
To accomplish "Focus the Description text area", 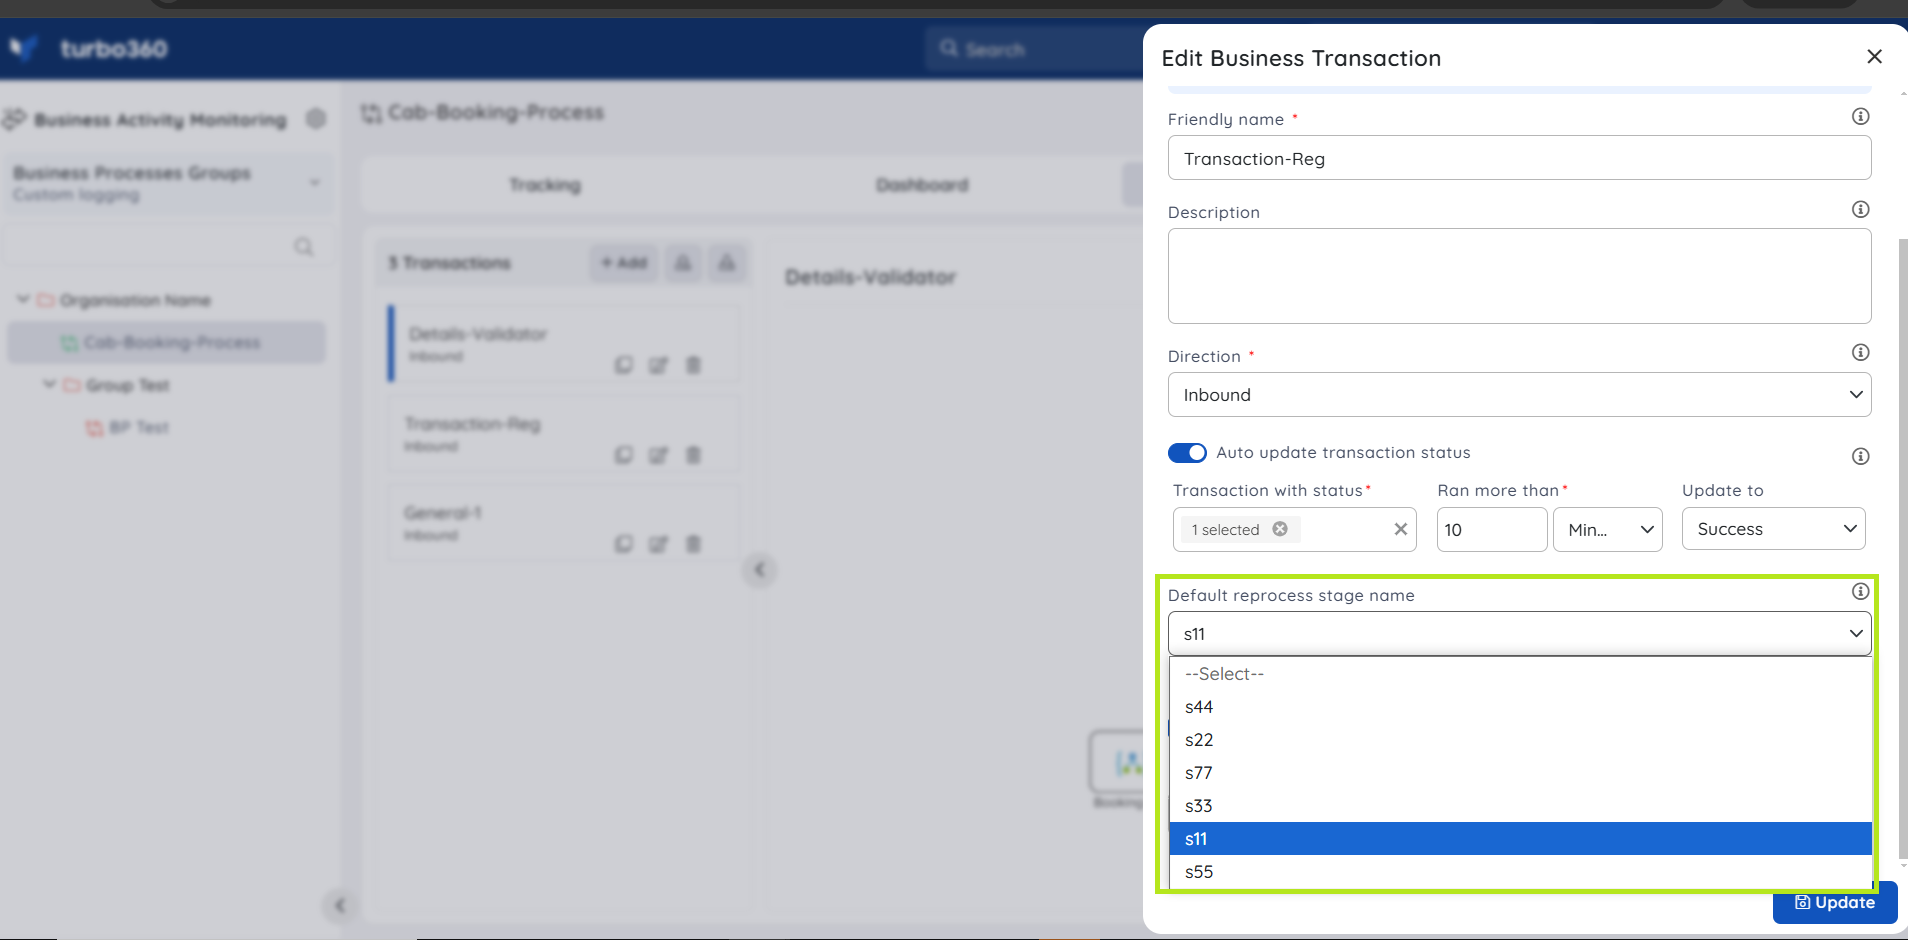I will pos(1519,276).
